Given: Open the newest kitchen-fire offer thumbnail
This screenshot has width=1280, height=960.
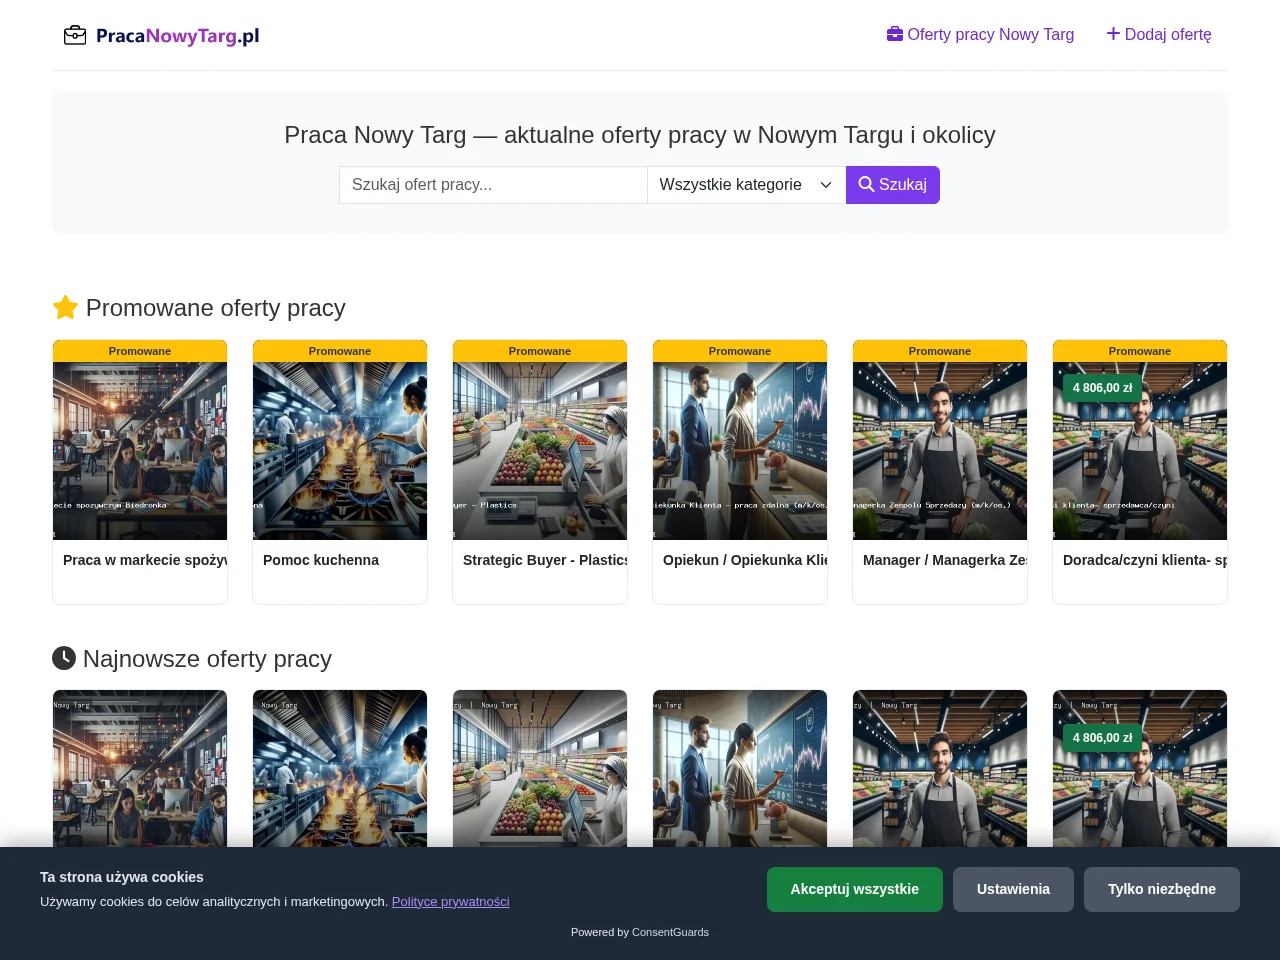Looking at the screenshot, I should click(340, 769).
